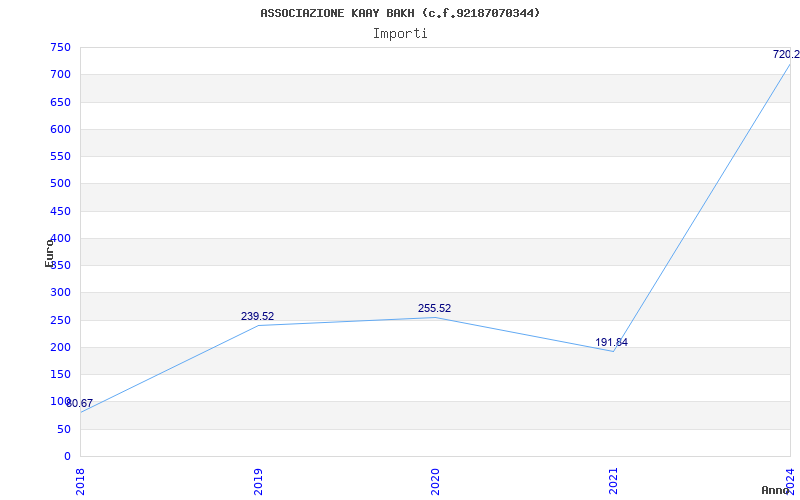This screenshot has height=500, width=800.
Task: Click the 2018 x-axis label
Action: 80,482
